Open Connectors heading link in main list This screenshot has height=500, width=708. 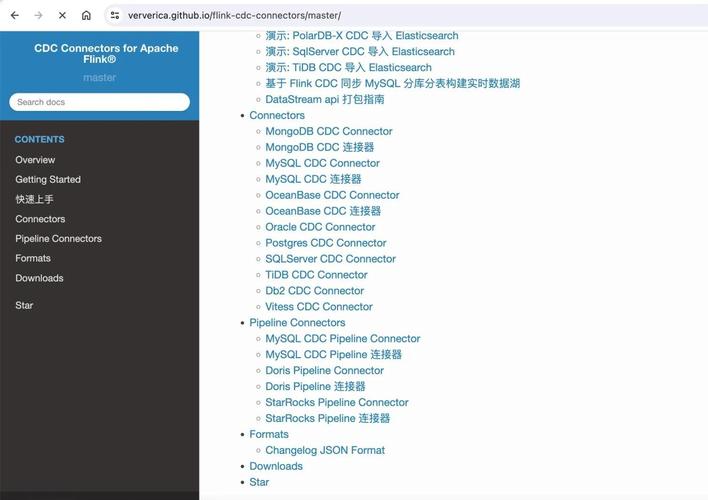tap(277, 115)
